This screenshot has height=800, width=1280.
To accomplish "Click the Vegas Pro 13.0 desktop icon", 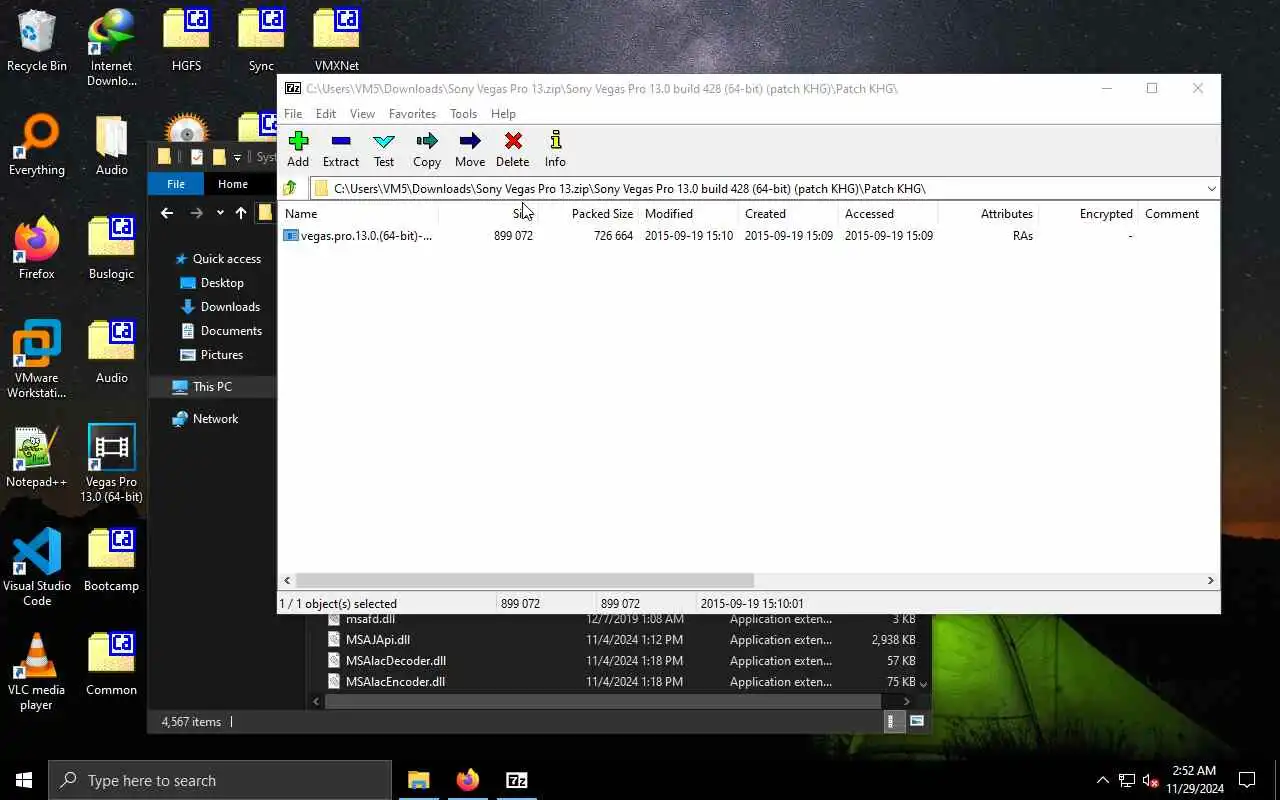I will (x=111, y=465).
